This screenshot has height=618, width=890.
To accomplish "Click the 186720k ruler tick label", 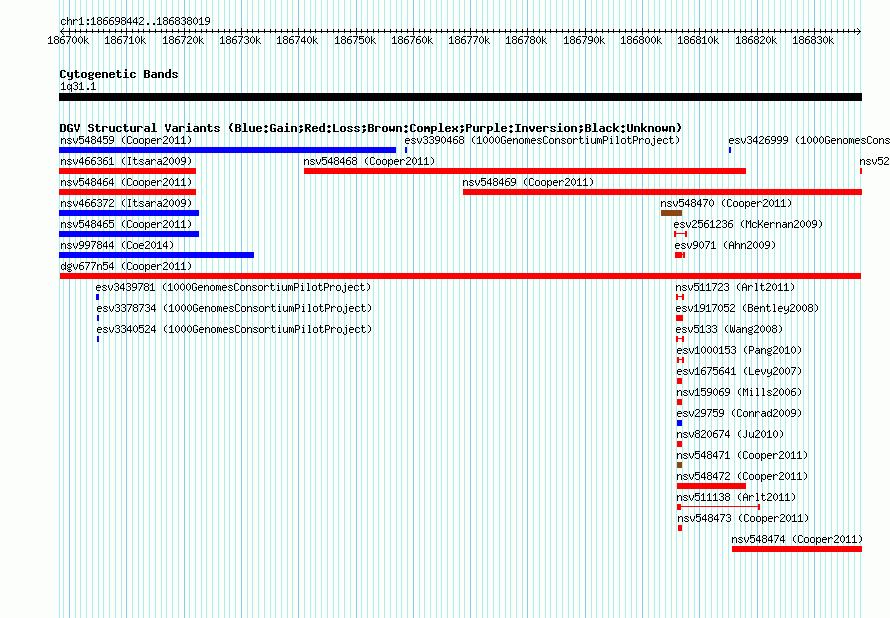I will click(183, 40).
